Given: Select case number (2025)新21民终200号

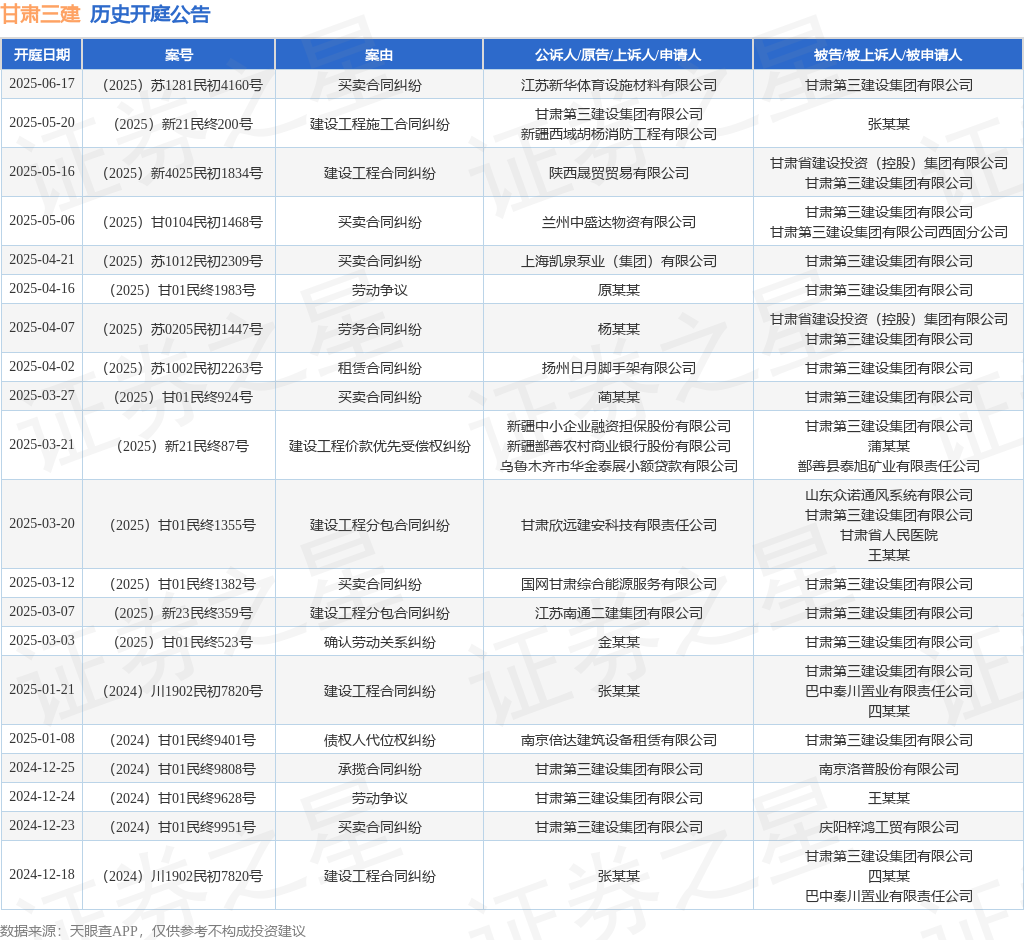Looking at the screenshot, I should tap(183, 124).
